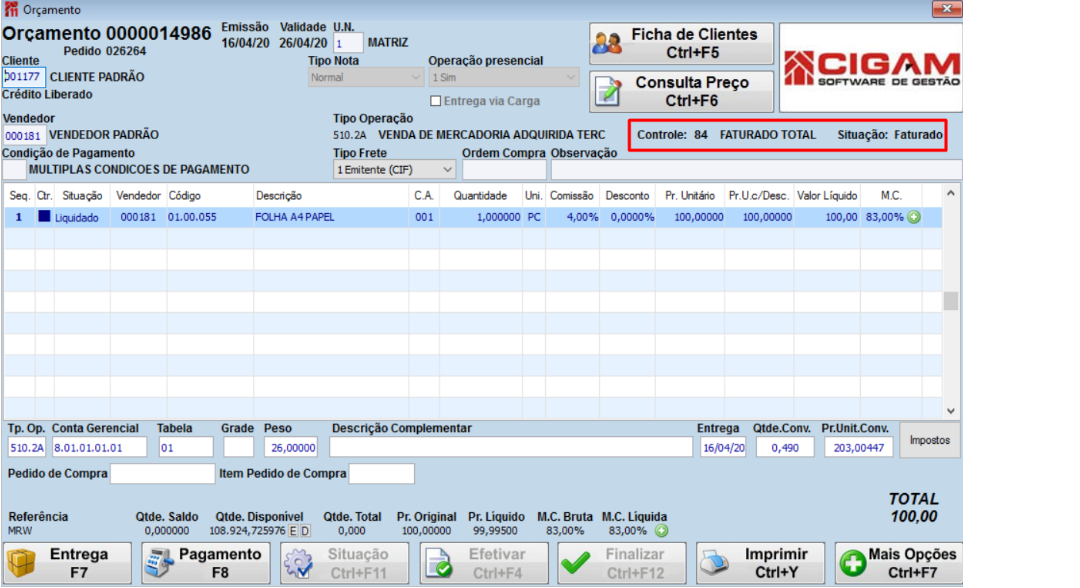Click the Pr. Unitário 100,00000 cell
Viewport: 1080px width, 588px height.
pyautogui.click(x=690, y=217)
